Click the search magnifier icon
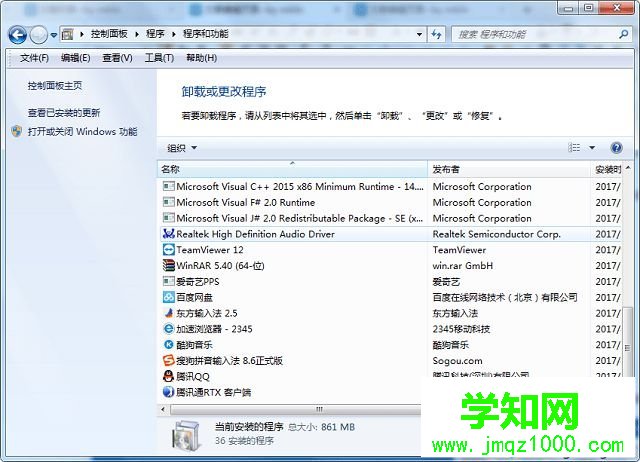 [623, 35]
